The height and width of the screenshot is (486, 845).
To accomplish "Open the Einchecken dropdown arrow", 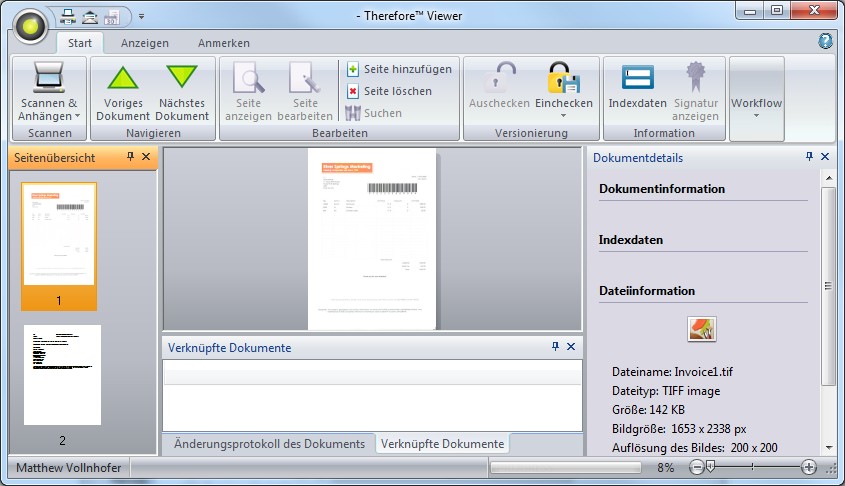I will [563, 115].
